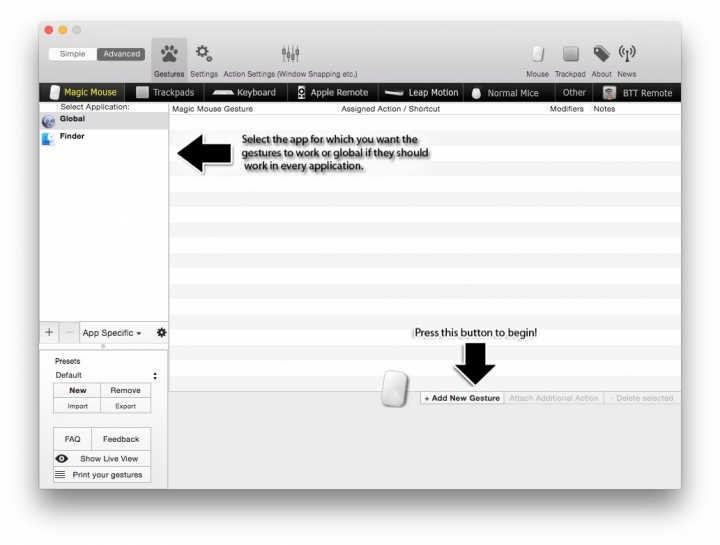Click the Magic Mouse image near Add Gesture
720x545 pixels.
[x=395, y=388]
